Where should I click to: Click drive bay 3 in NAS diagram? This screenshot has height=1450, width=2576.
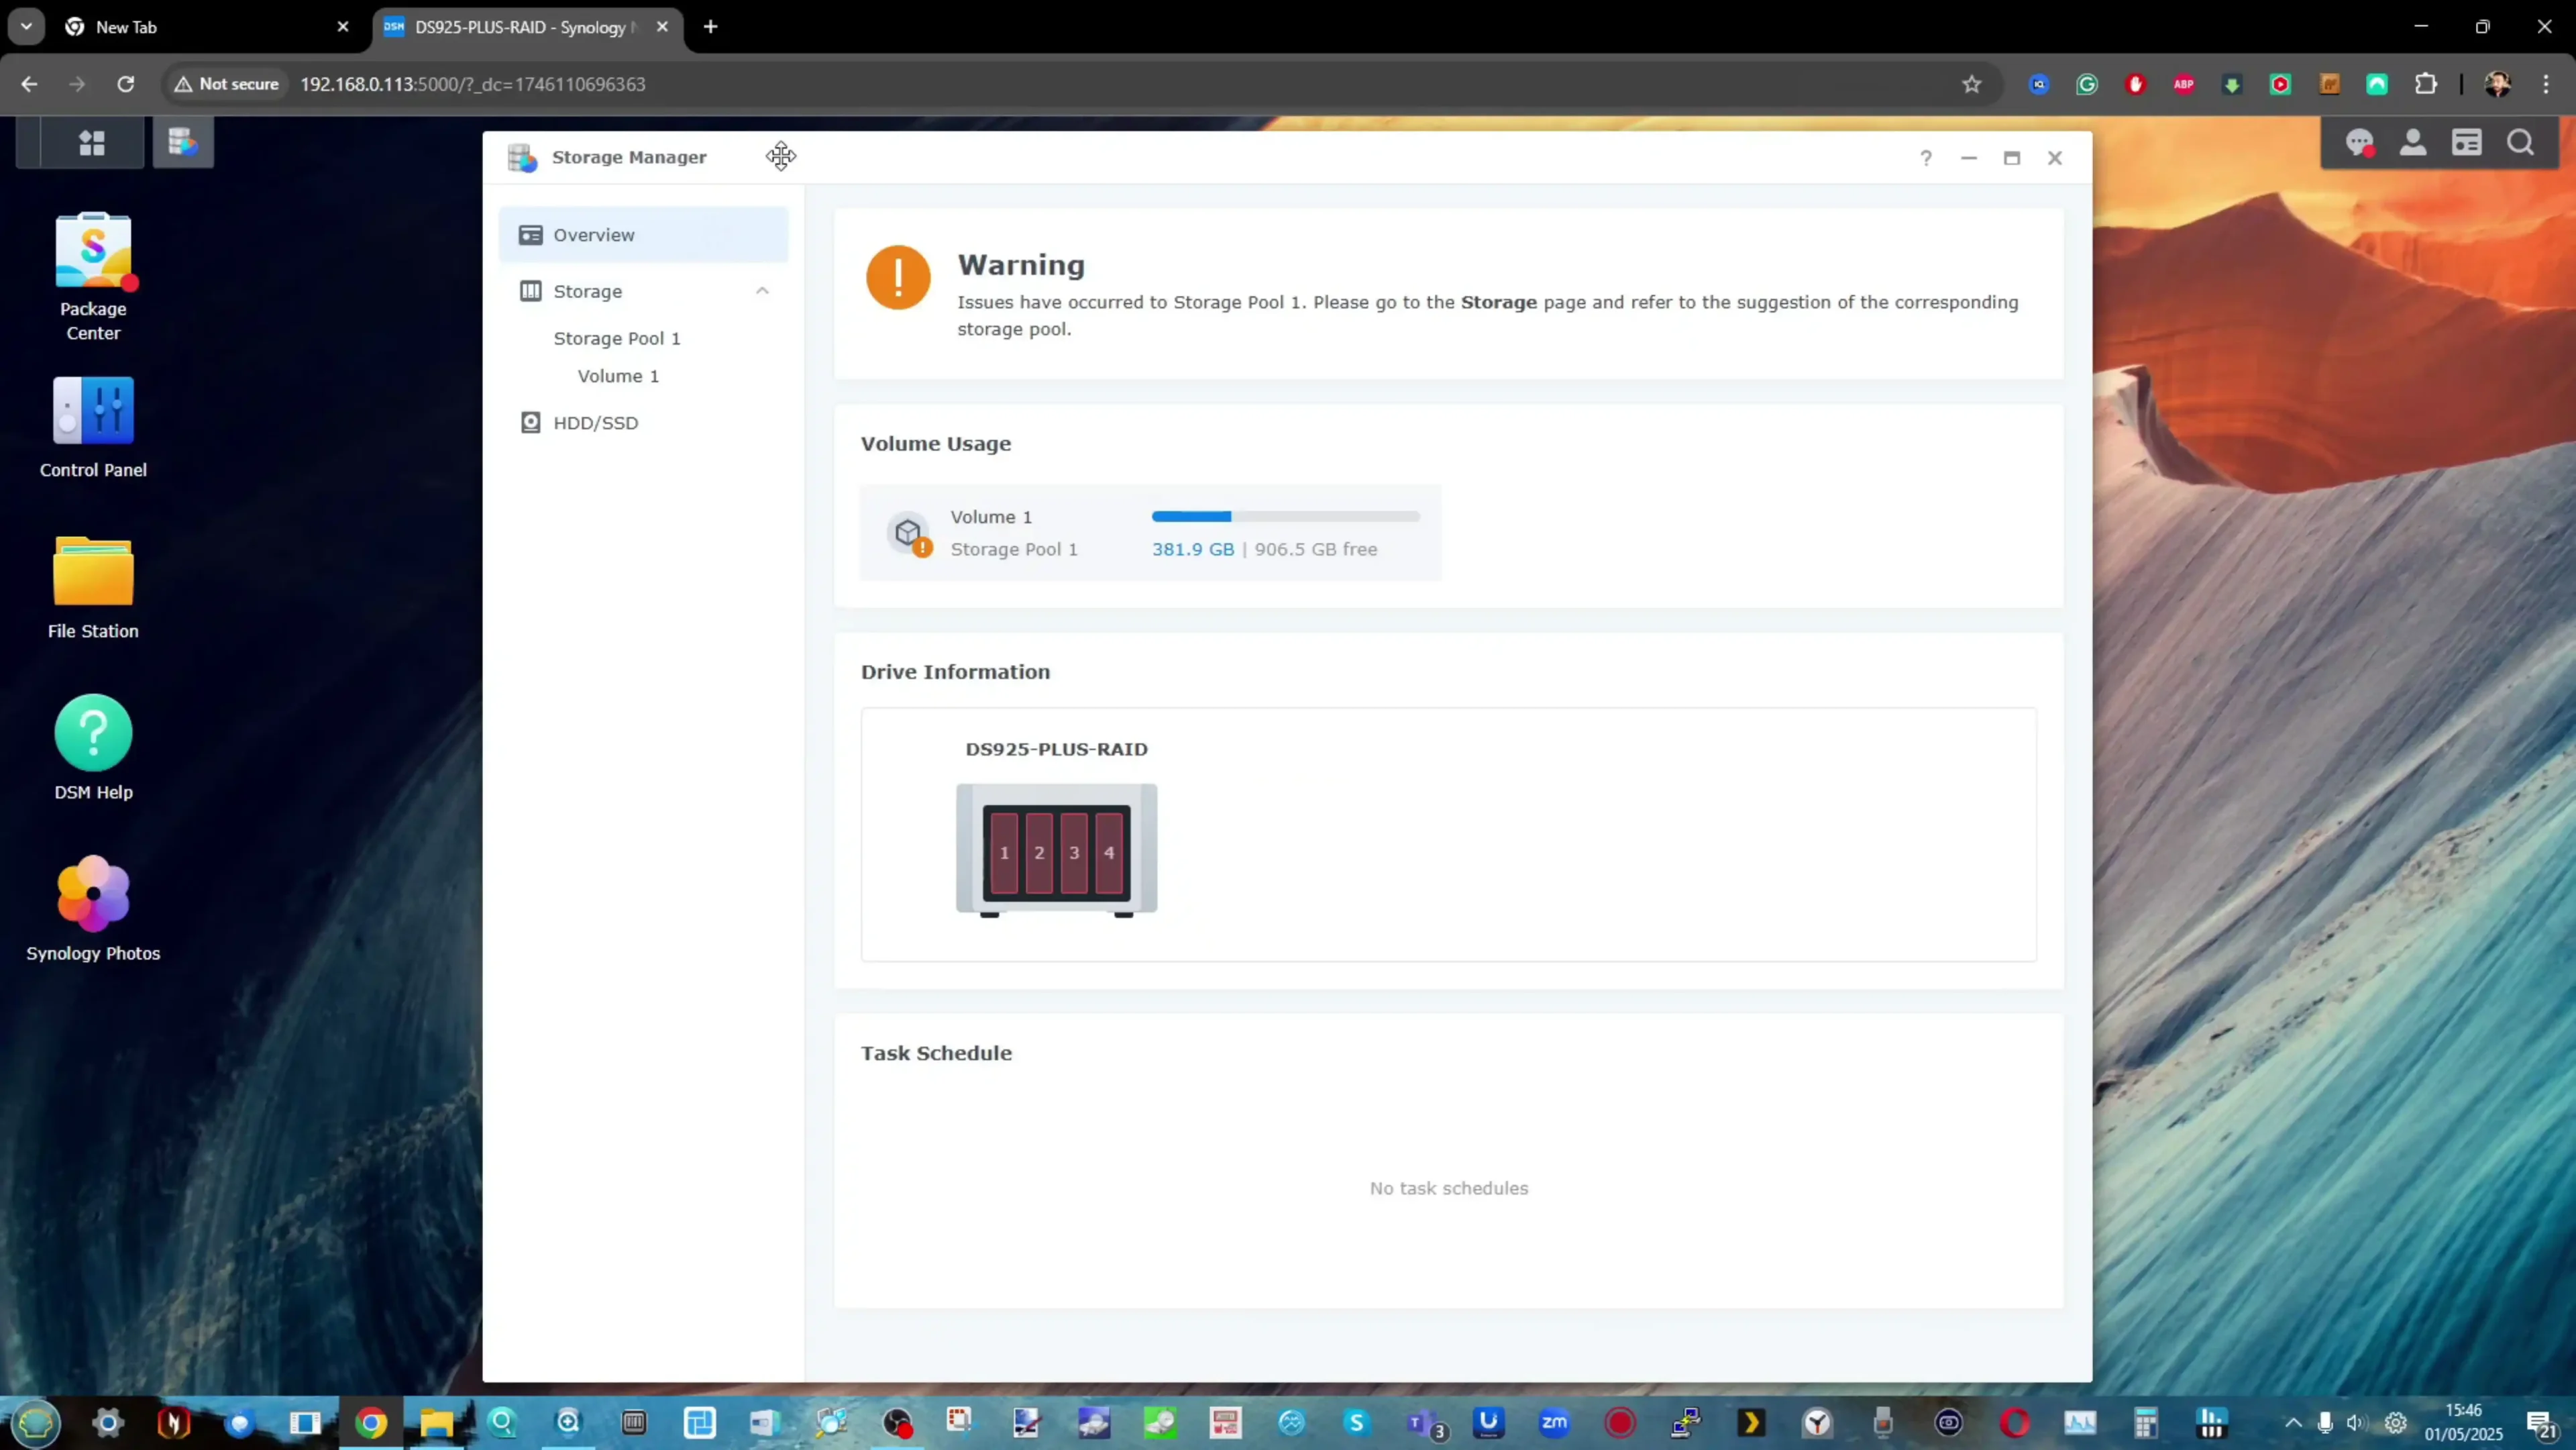point(1074,853)
